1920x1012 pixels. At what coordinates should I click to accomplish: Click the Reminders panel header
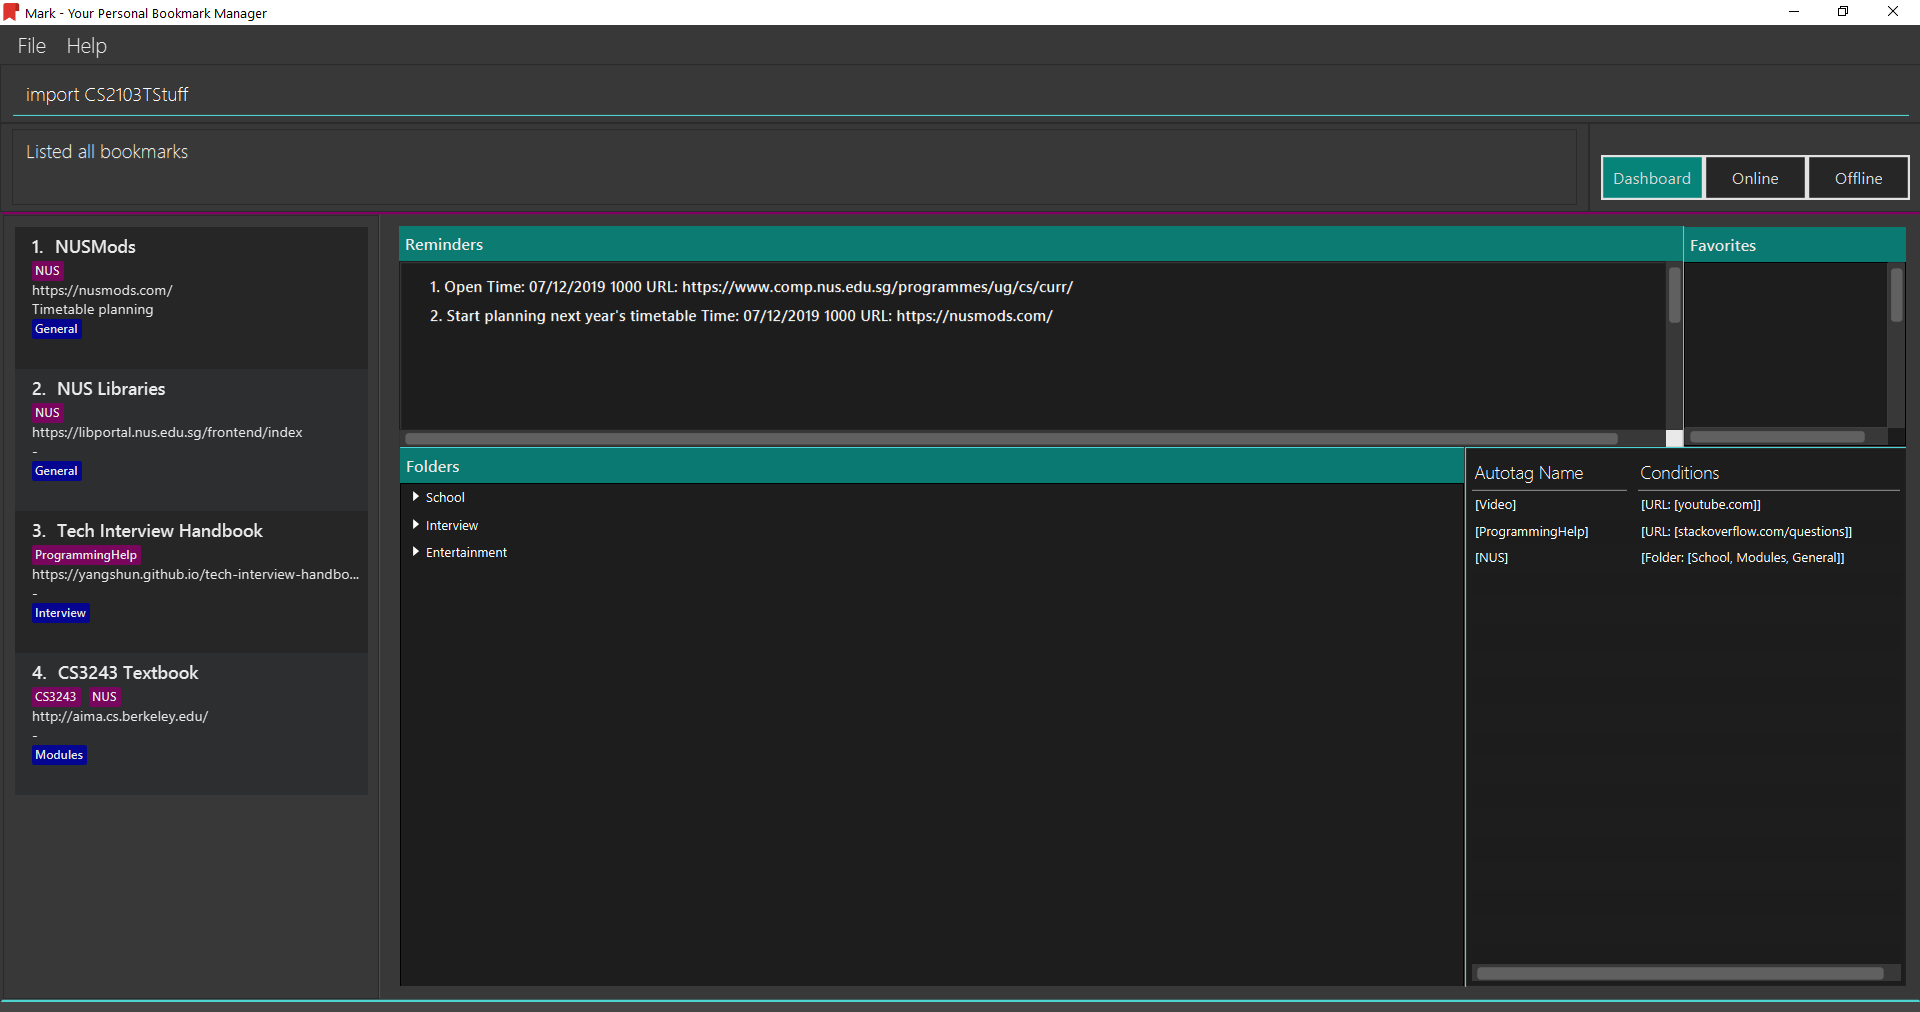[x=1040, y=245]
